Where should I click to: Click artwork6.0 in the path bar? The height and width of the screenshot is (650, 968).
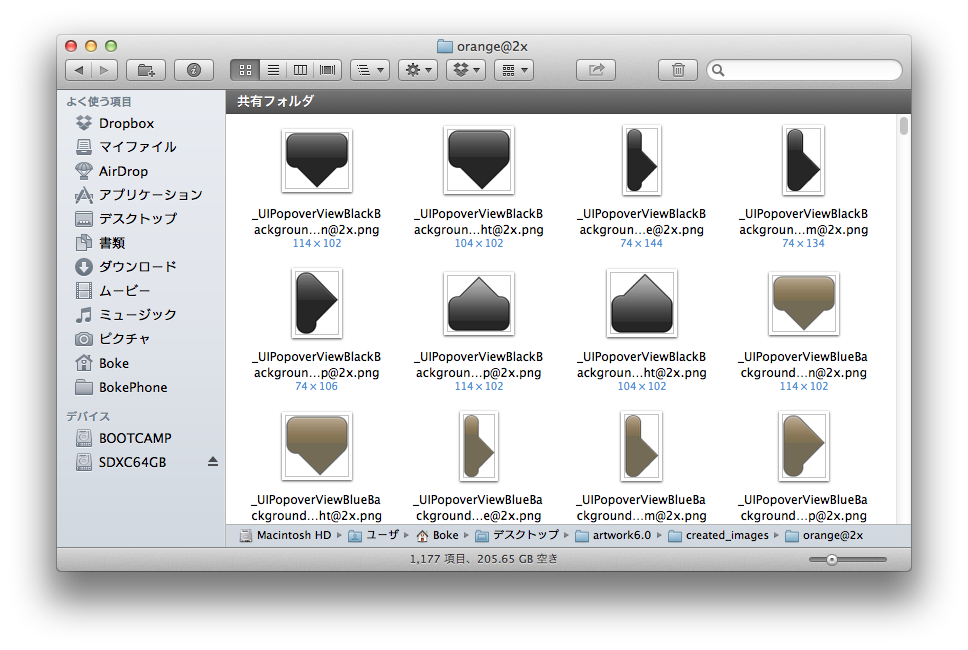point(614,535)
